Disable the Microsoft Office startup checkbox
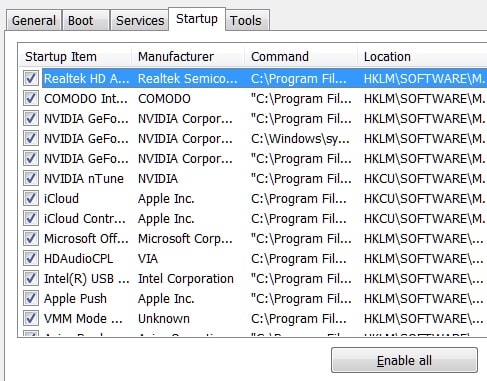The image size is (487, 381). pos(31,239)
